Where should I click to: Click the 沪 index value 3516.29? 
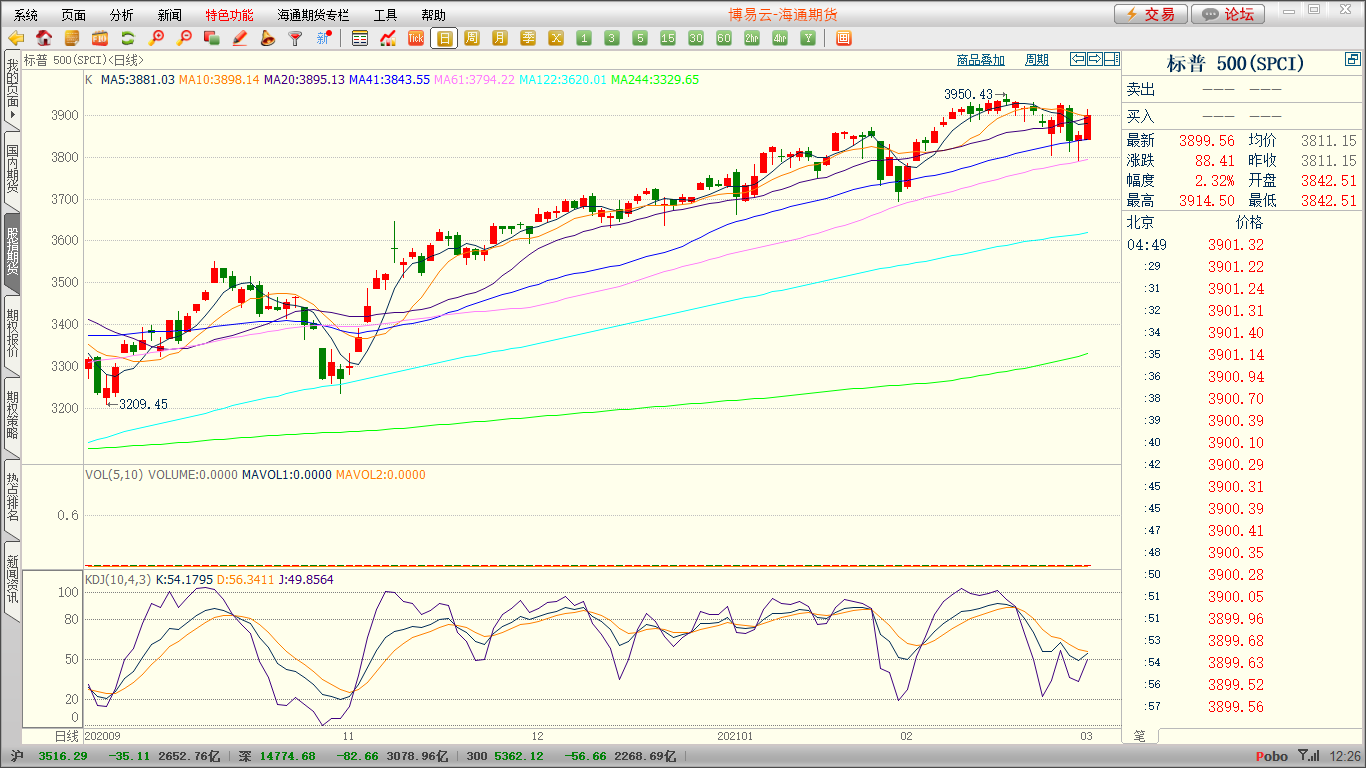(62, 756)
